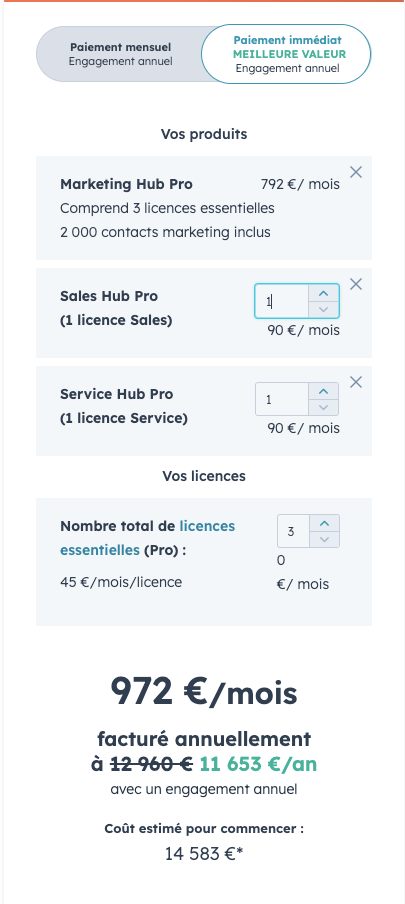Increase total essential licences count
This screenshot has height=904, width=405.
point(324,523)
